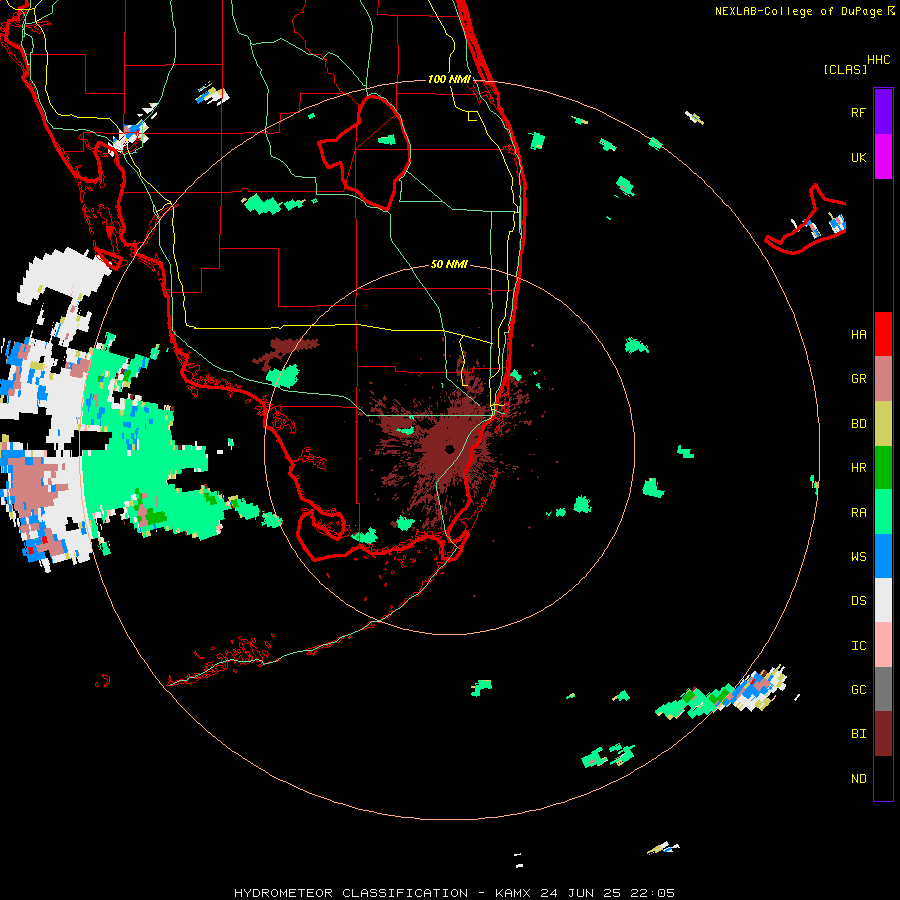Click the red island outline at right edge
The width and height of the screenshot is (900, 900).
click(805, 219)
